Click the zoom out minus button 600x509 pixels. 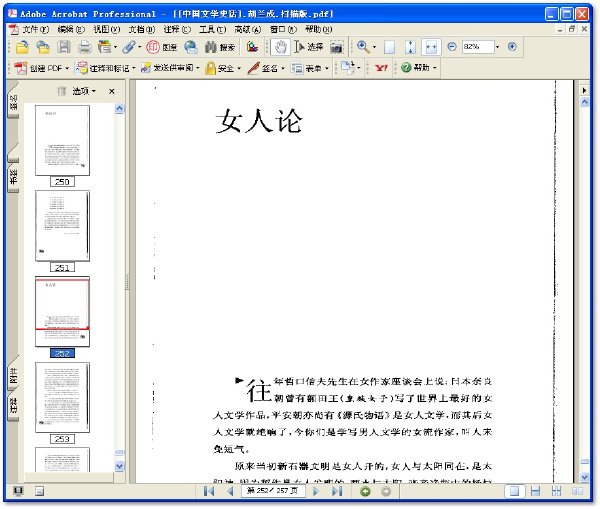(452, 47)
